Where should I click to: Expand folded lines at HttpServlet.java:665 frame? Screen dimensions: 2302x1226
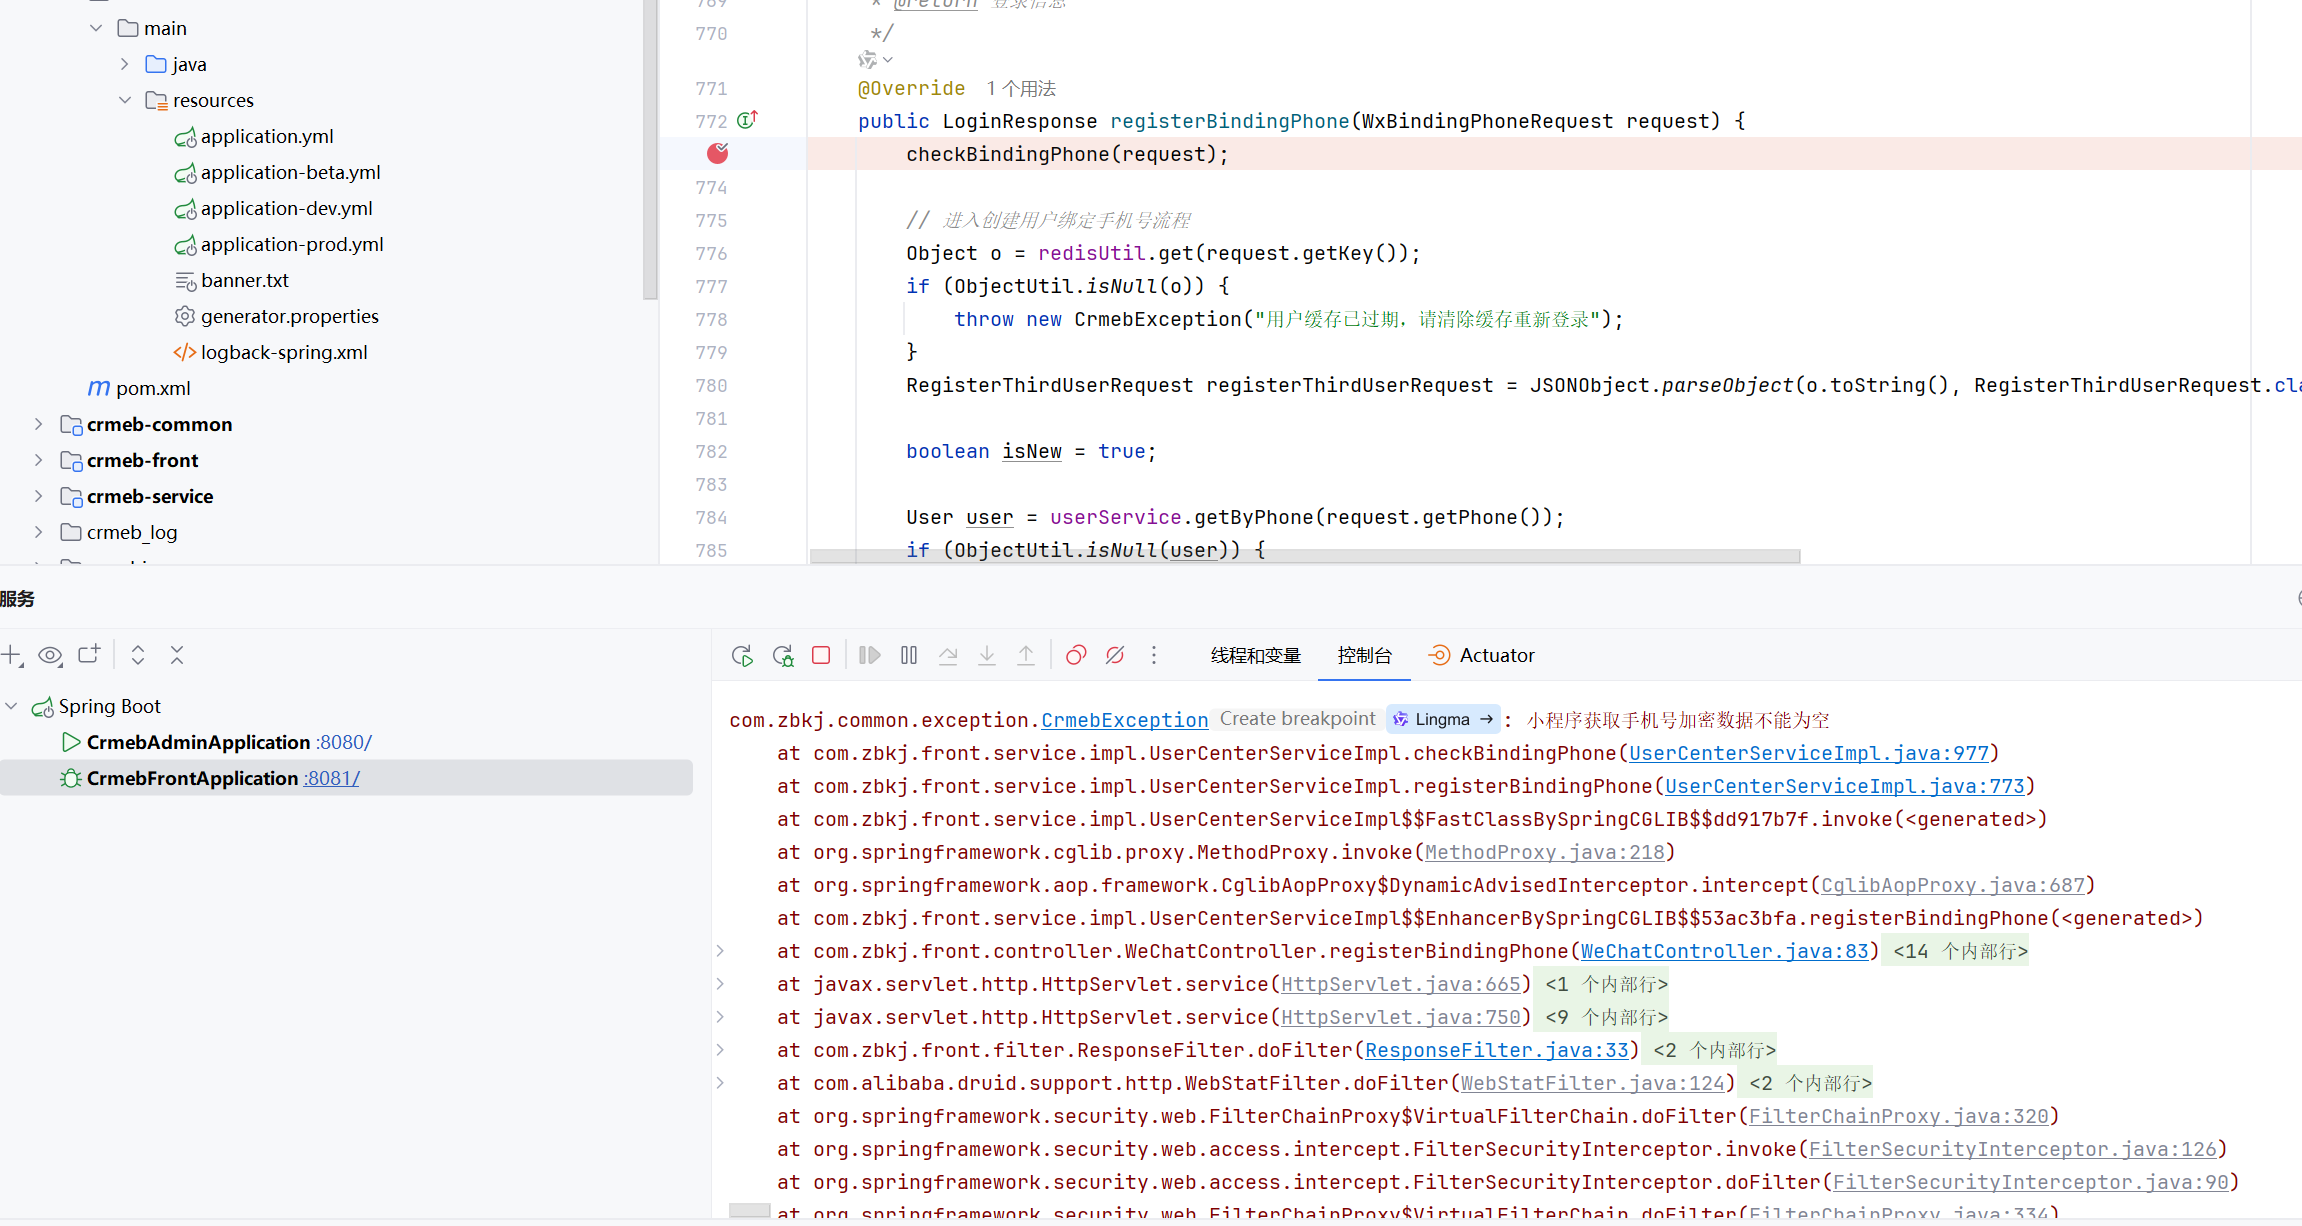point(720,984)
